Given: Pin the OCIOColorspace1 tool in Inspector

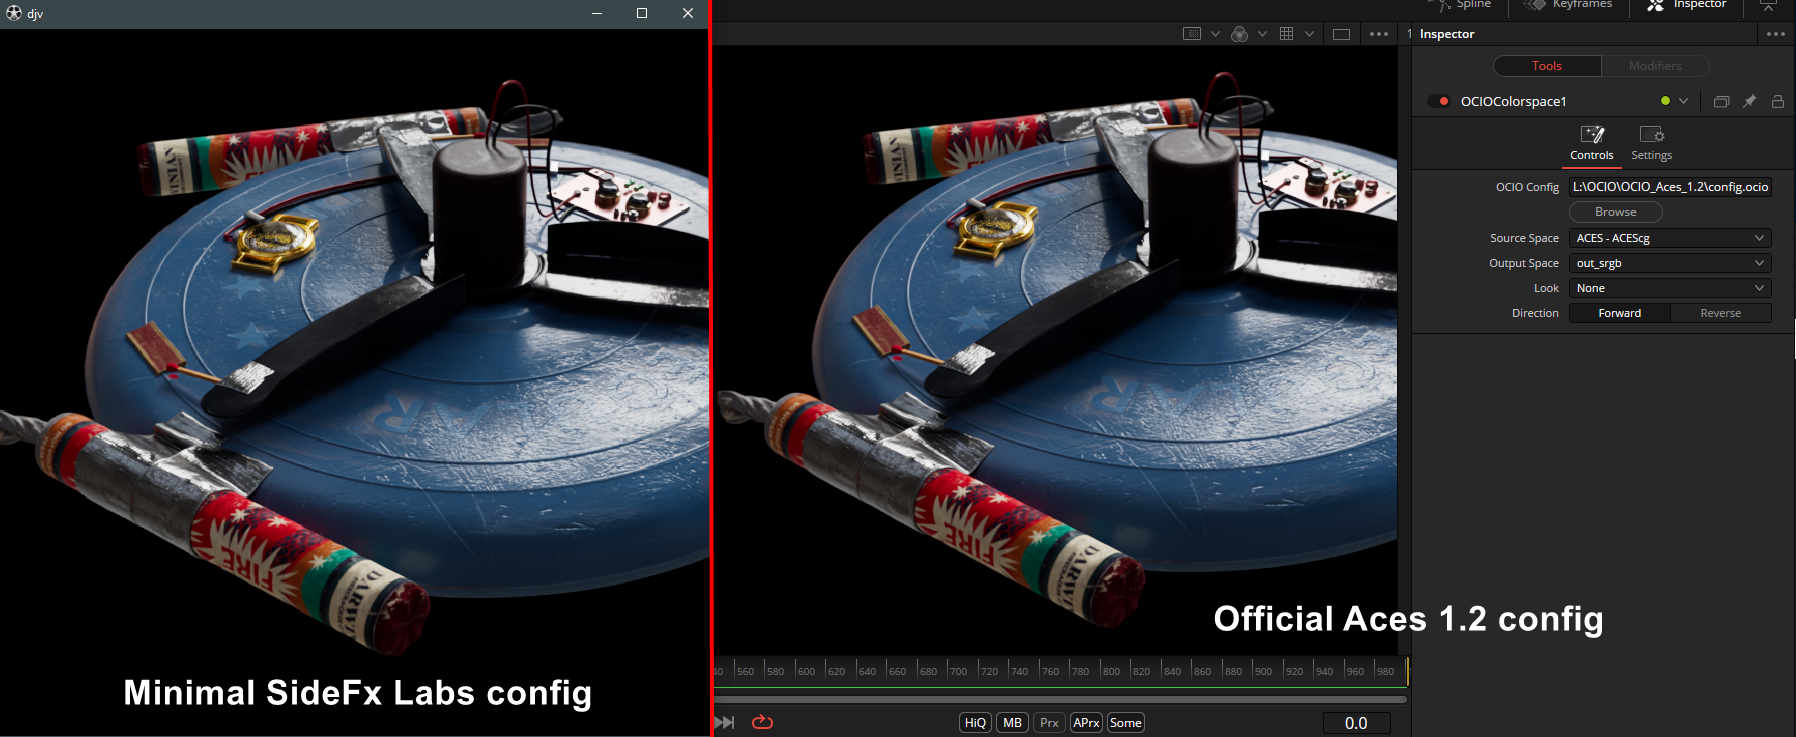Looking at the screenshot, I should (x=1749, y=101).
